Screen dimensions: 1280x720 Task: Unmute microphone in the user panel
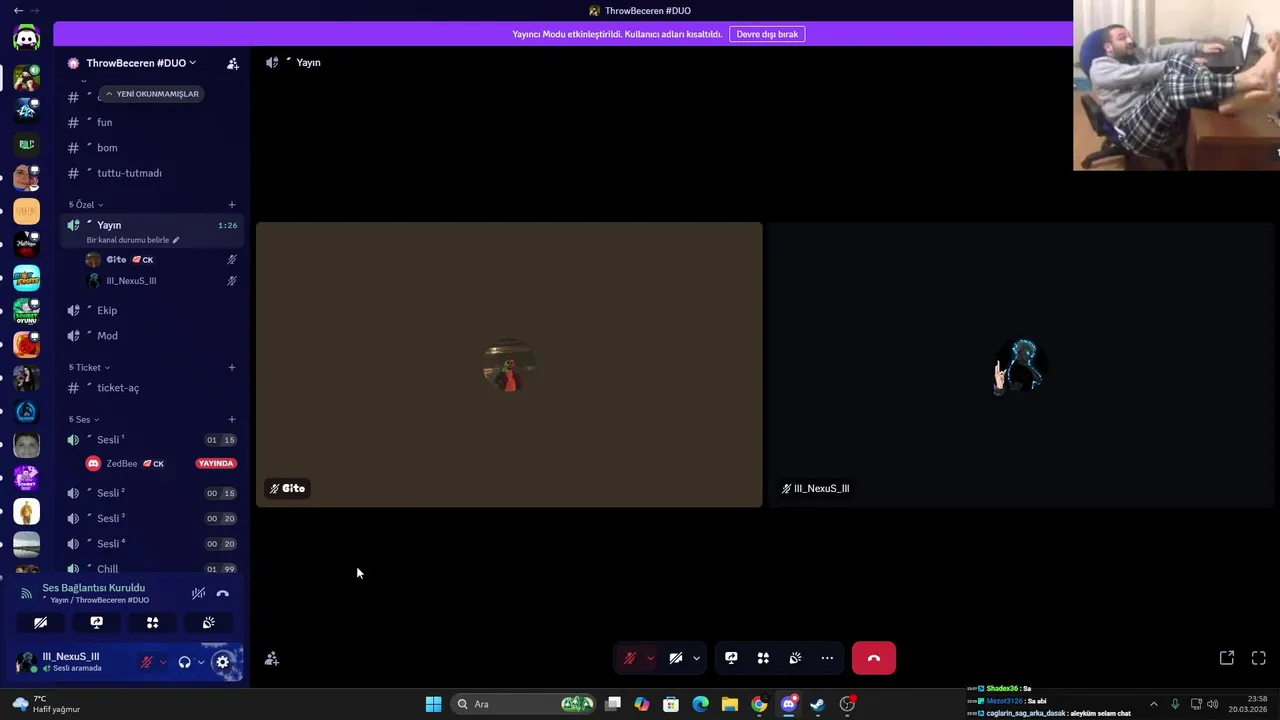pos(146,662)
